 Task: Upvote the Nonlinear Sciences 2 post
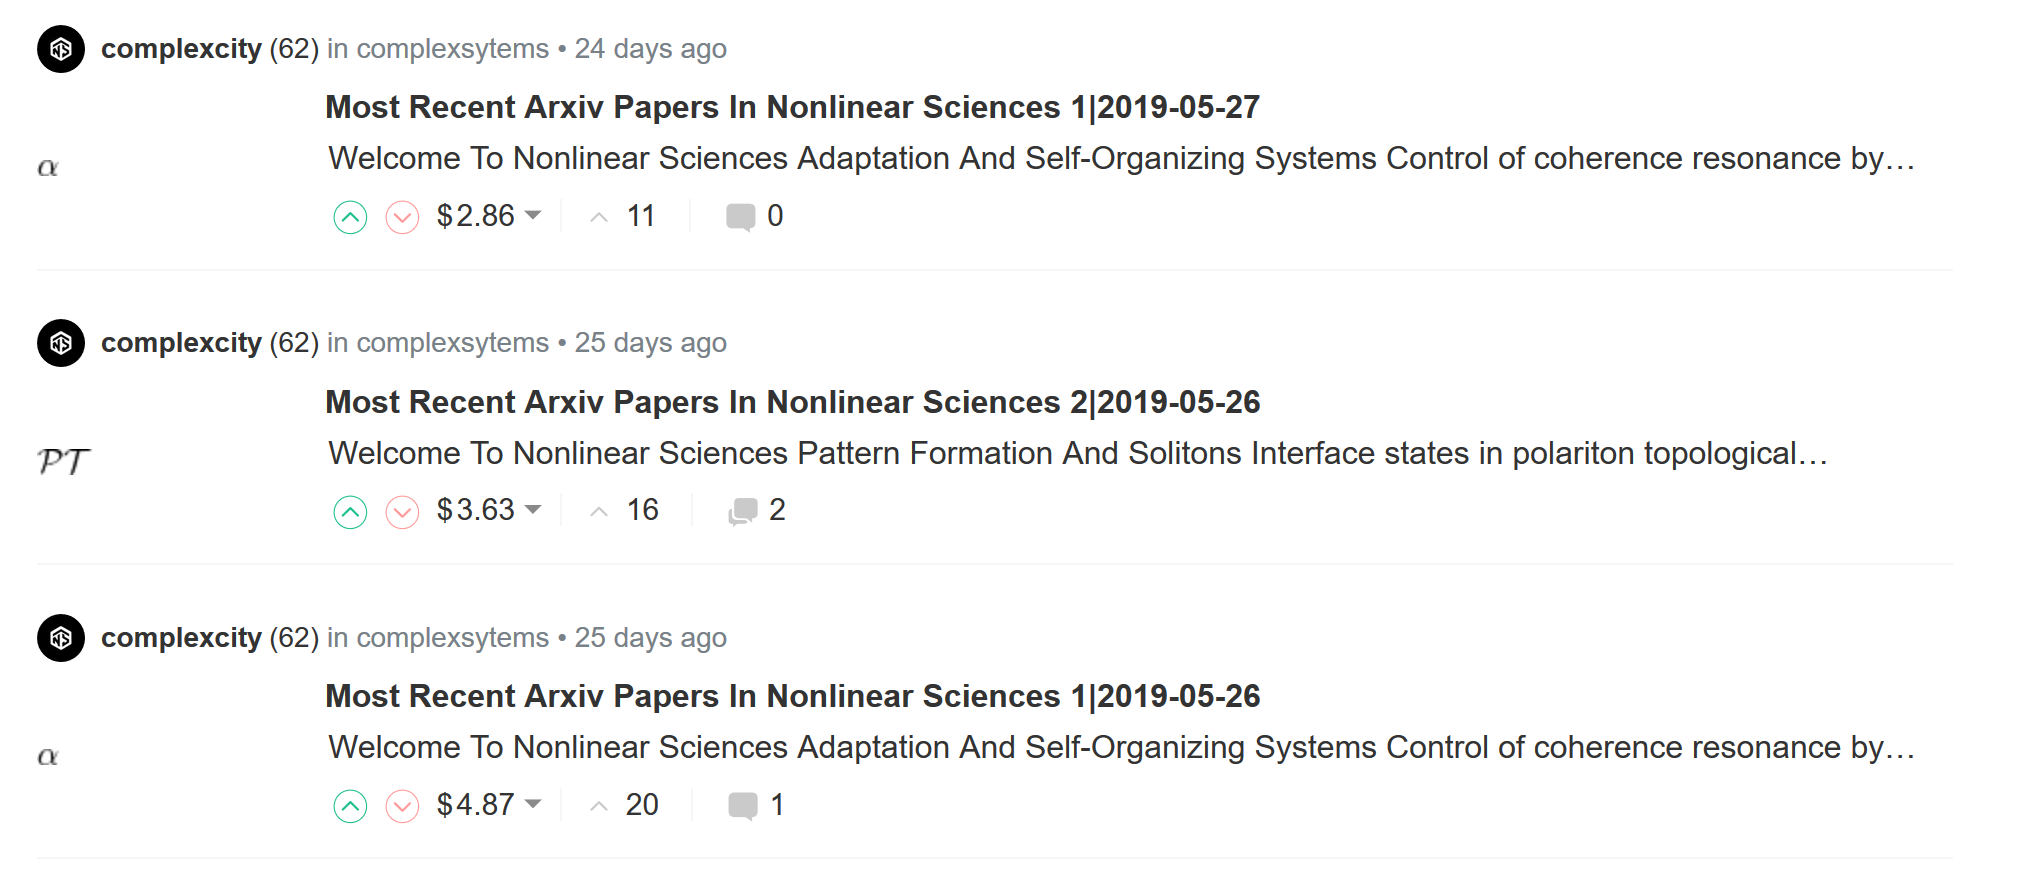(x=350, y=512)
